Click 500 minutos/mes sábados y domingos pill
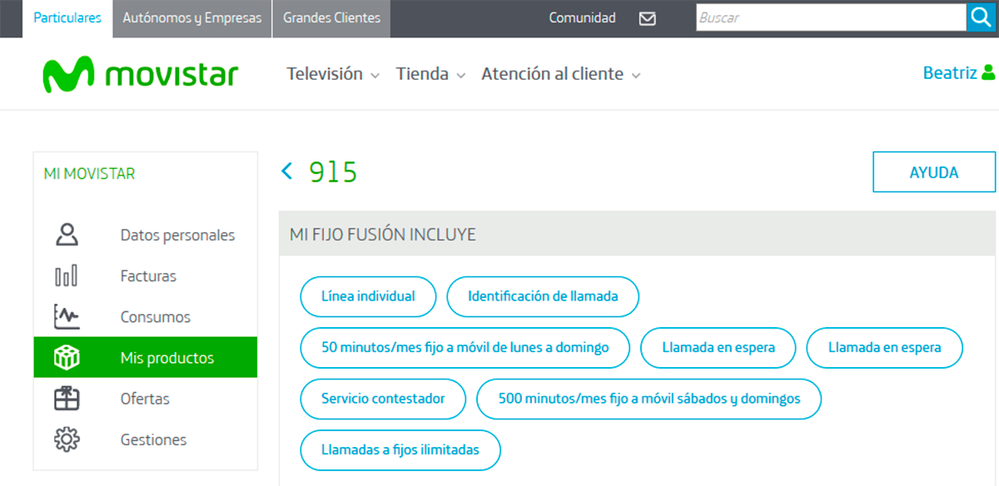Image resolution: width=999 pixels, height=486 pixels. tap(649, 399)
